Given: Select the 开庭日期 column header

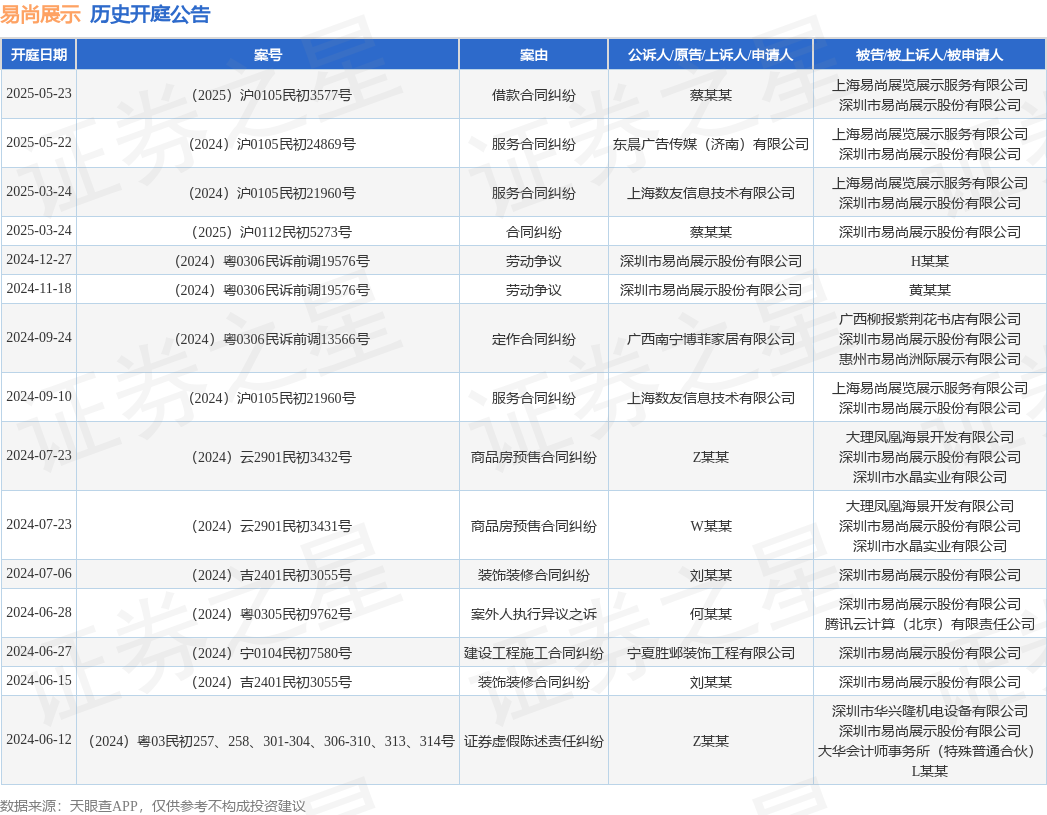Looking at the screenshot, I should click(x=39, y=55).
